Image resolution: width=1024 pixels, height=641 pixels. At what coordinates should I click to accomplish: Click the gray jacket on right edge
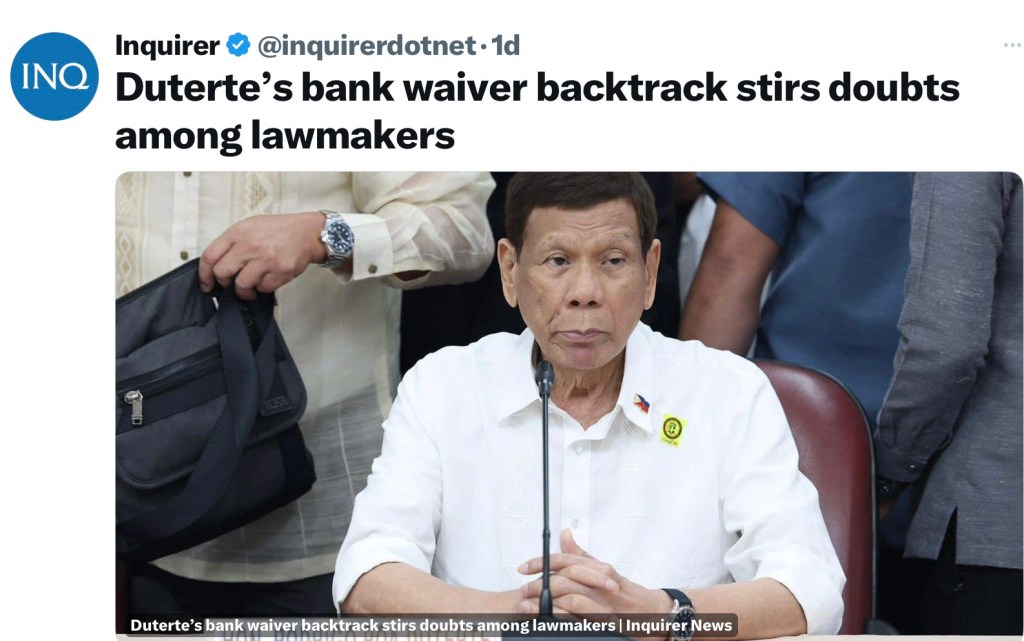coord(953,366)
